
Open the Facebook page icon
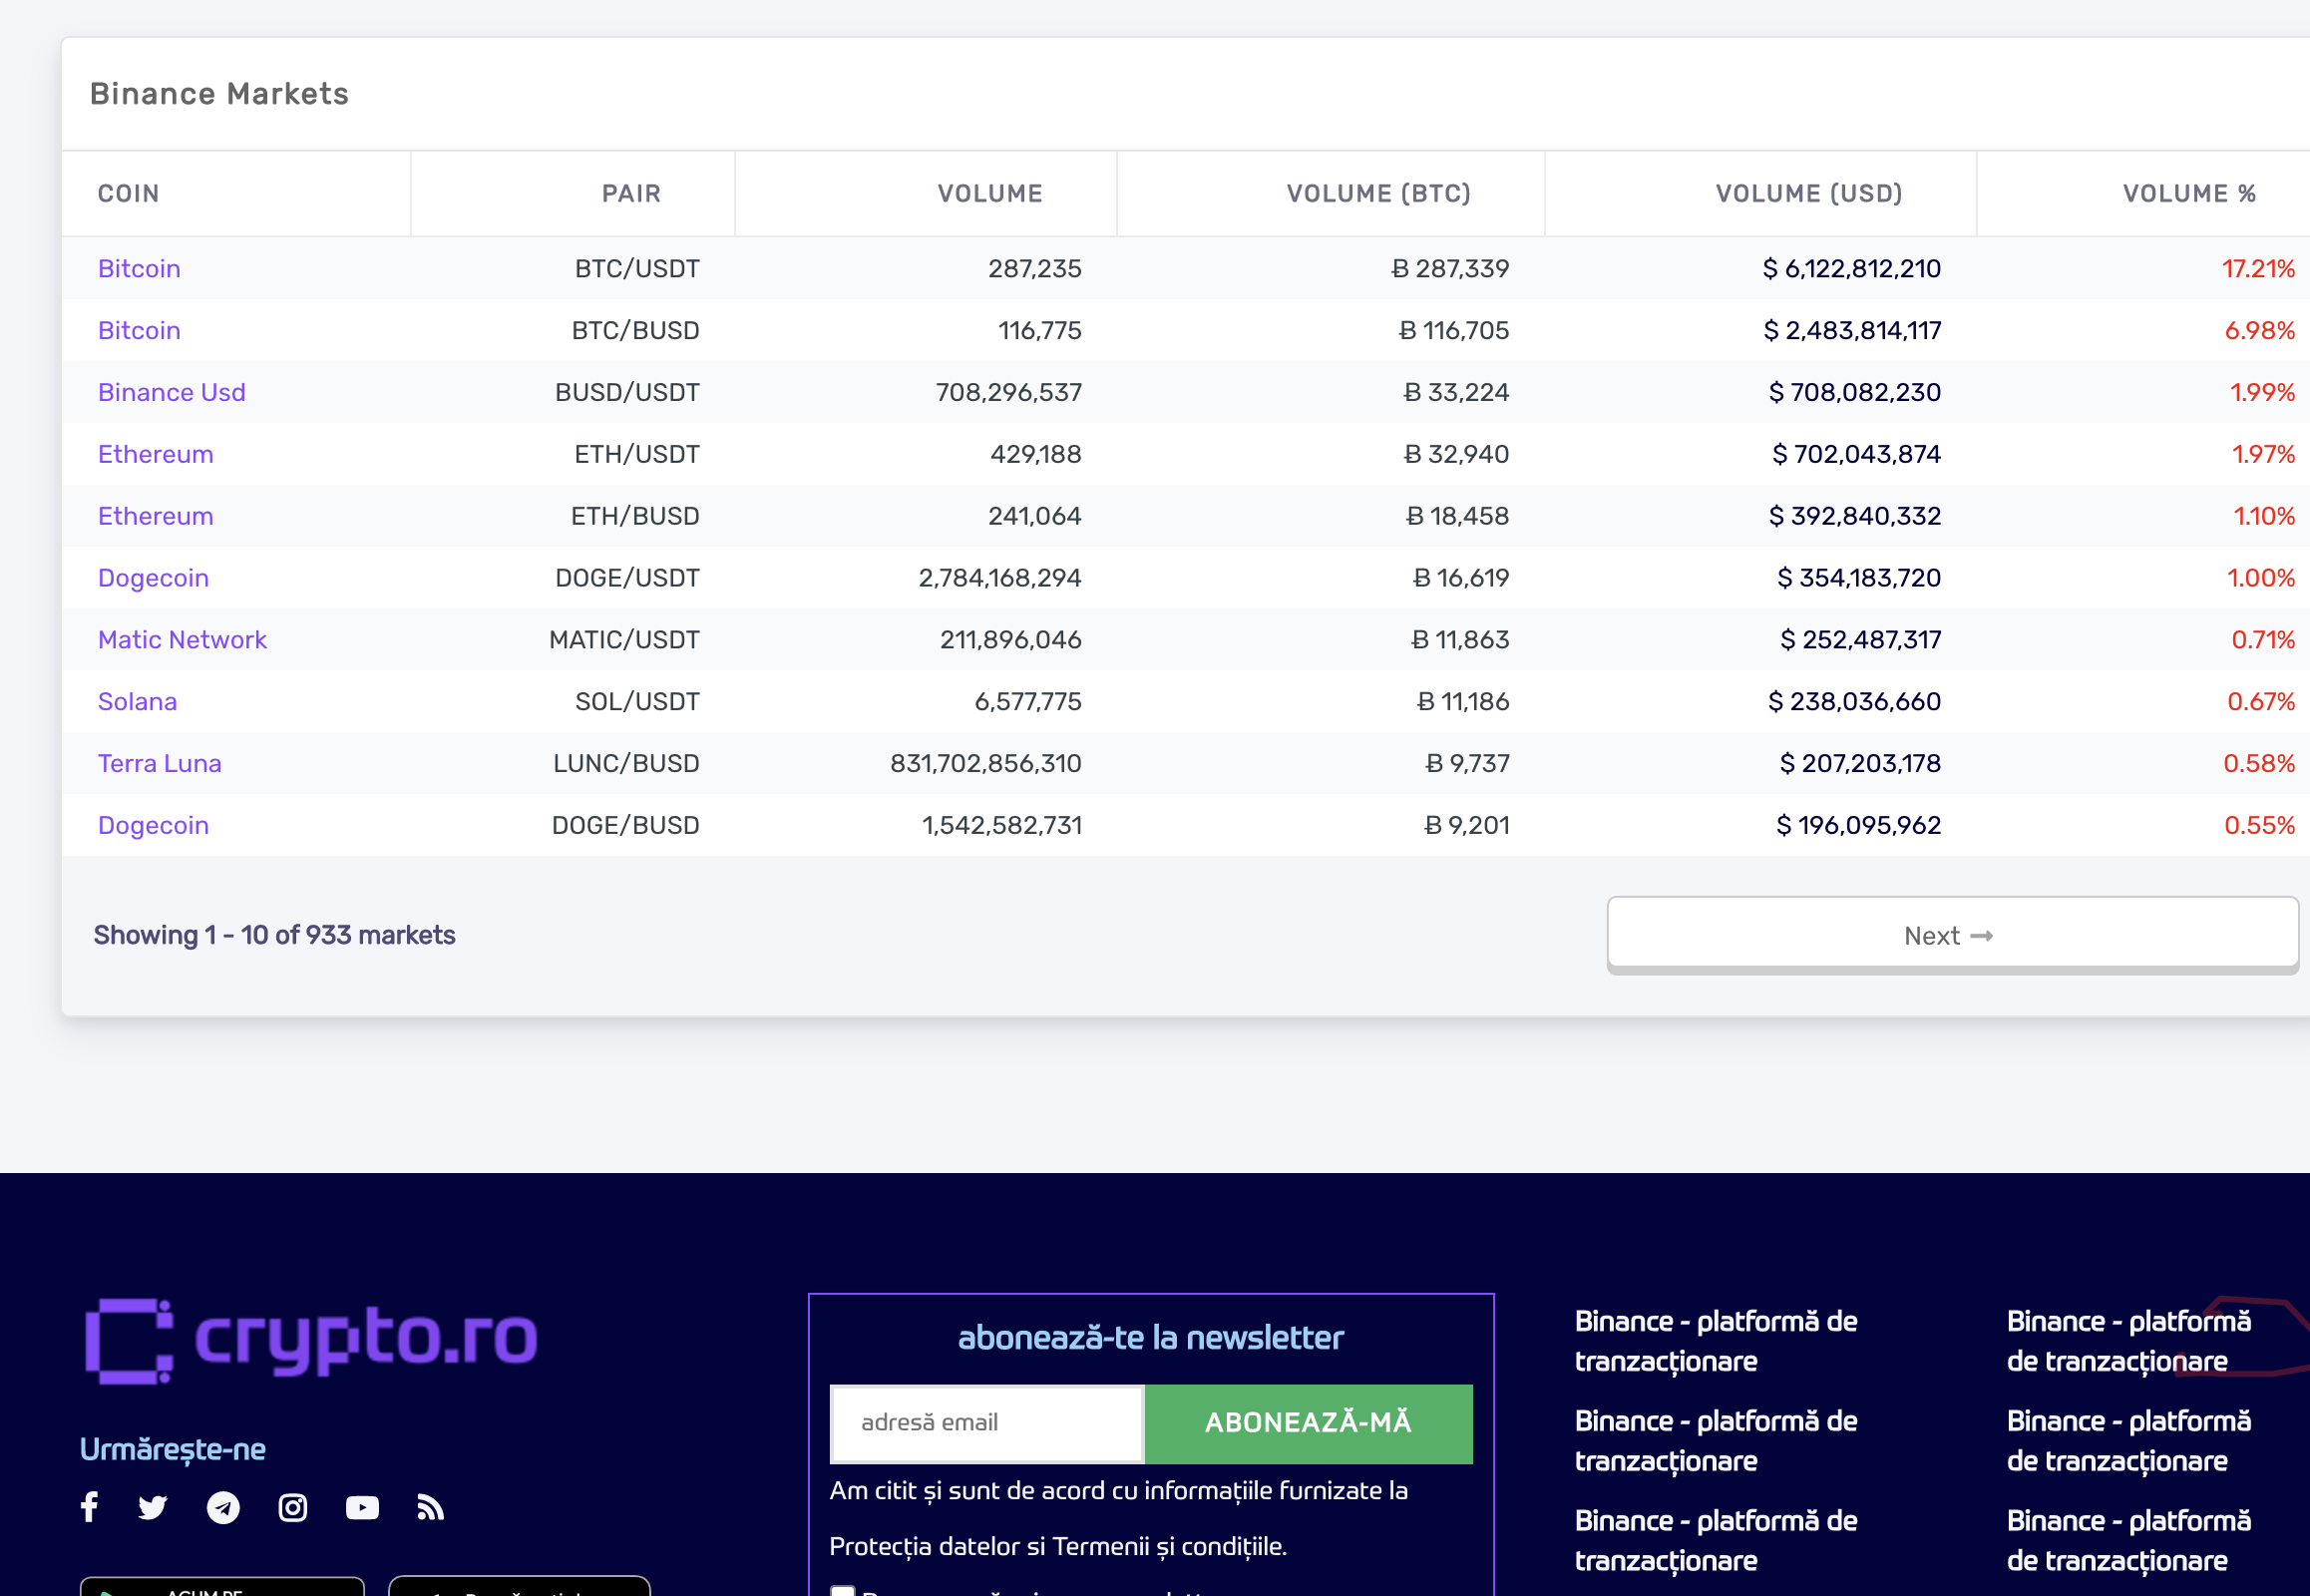click(x=89, y=1507)
